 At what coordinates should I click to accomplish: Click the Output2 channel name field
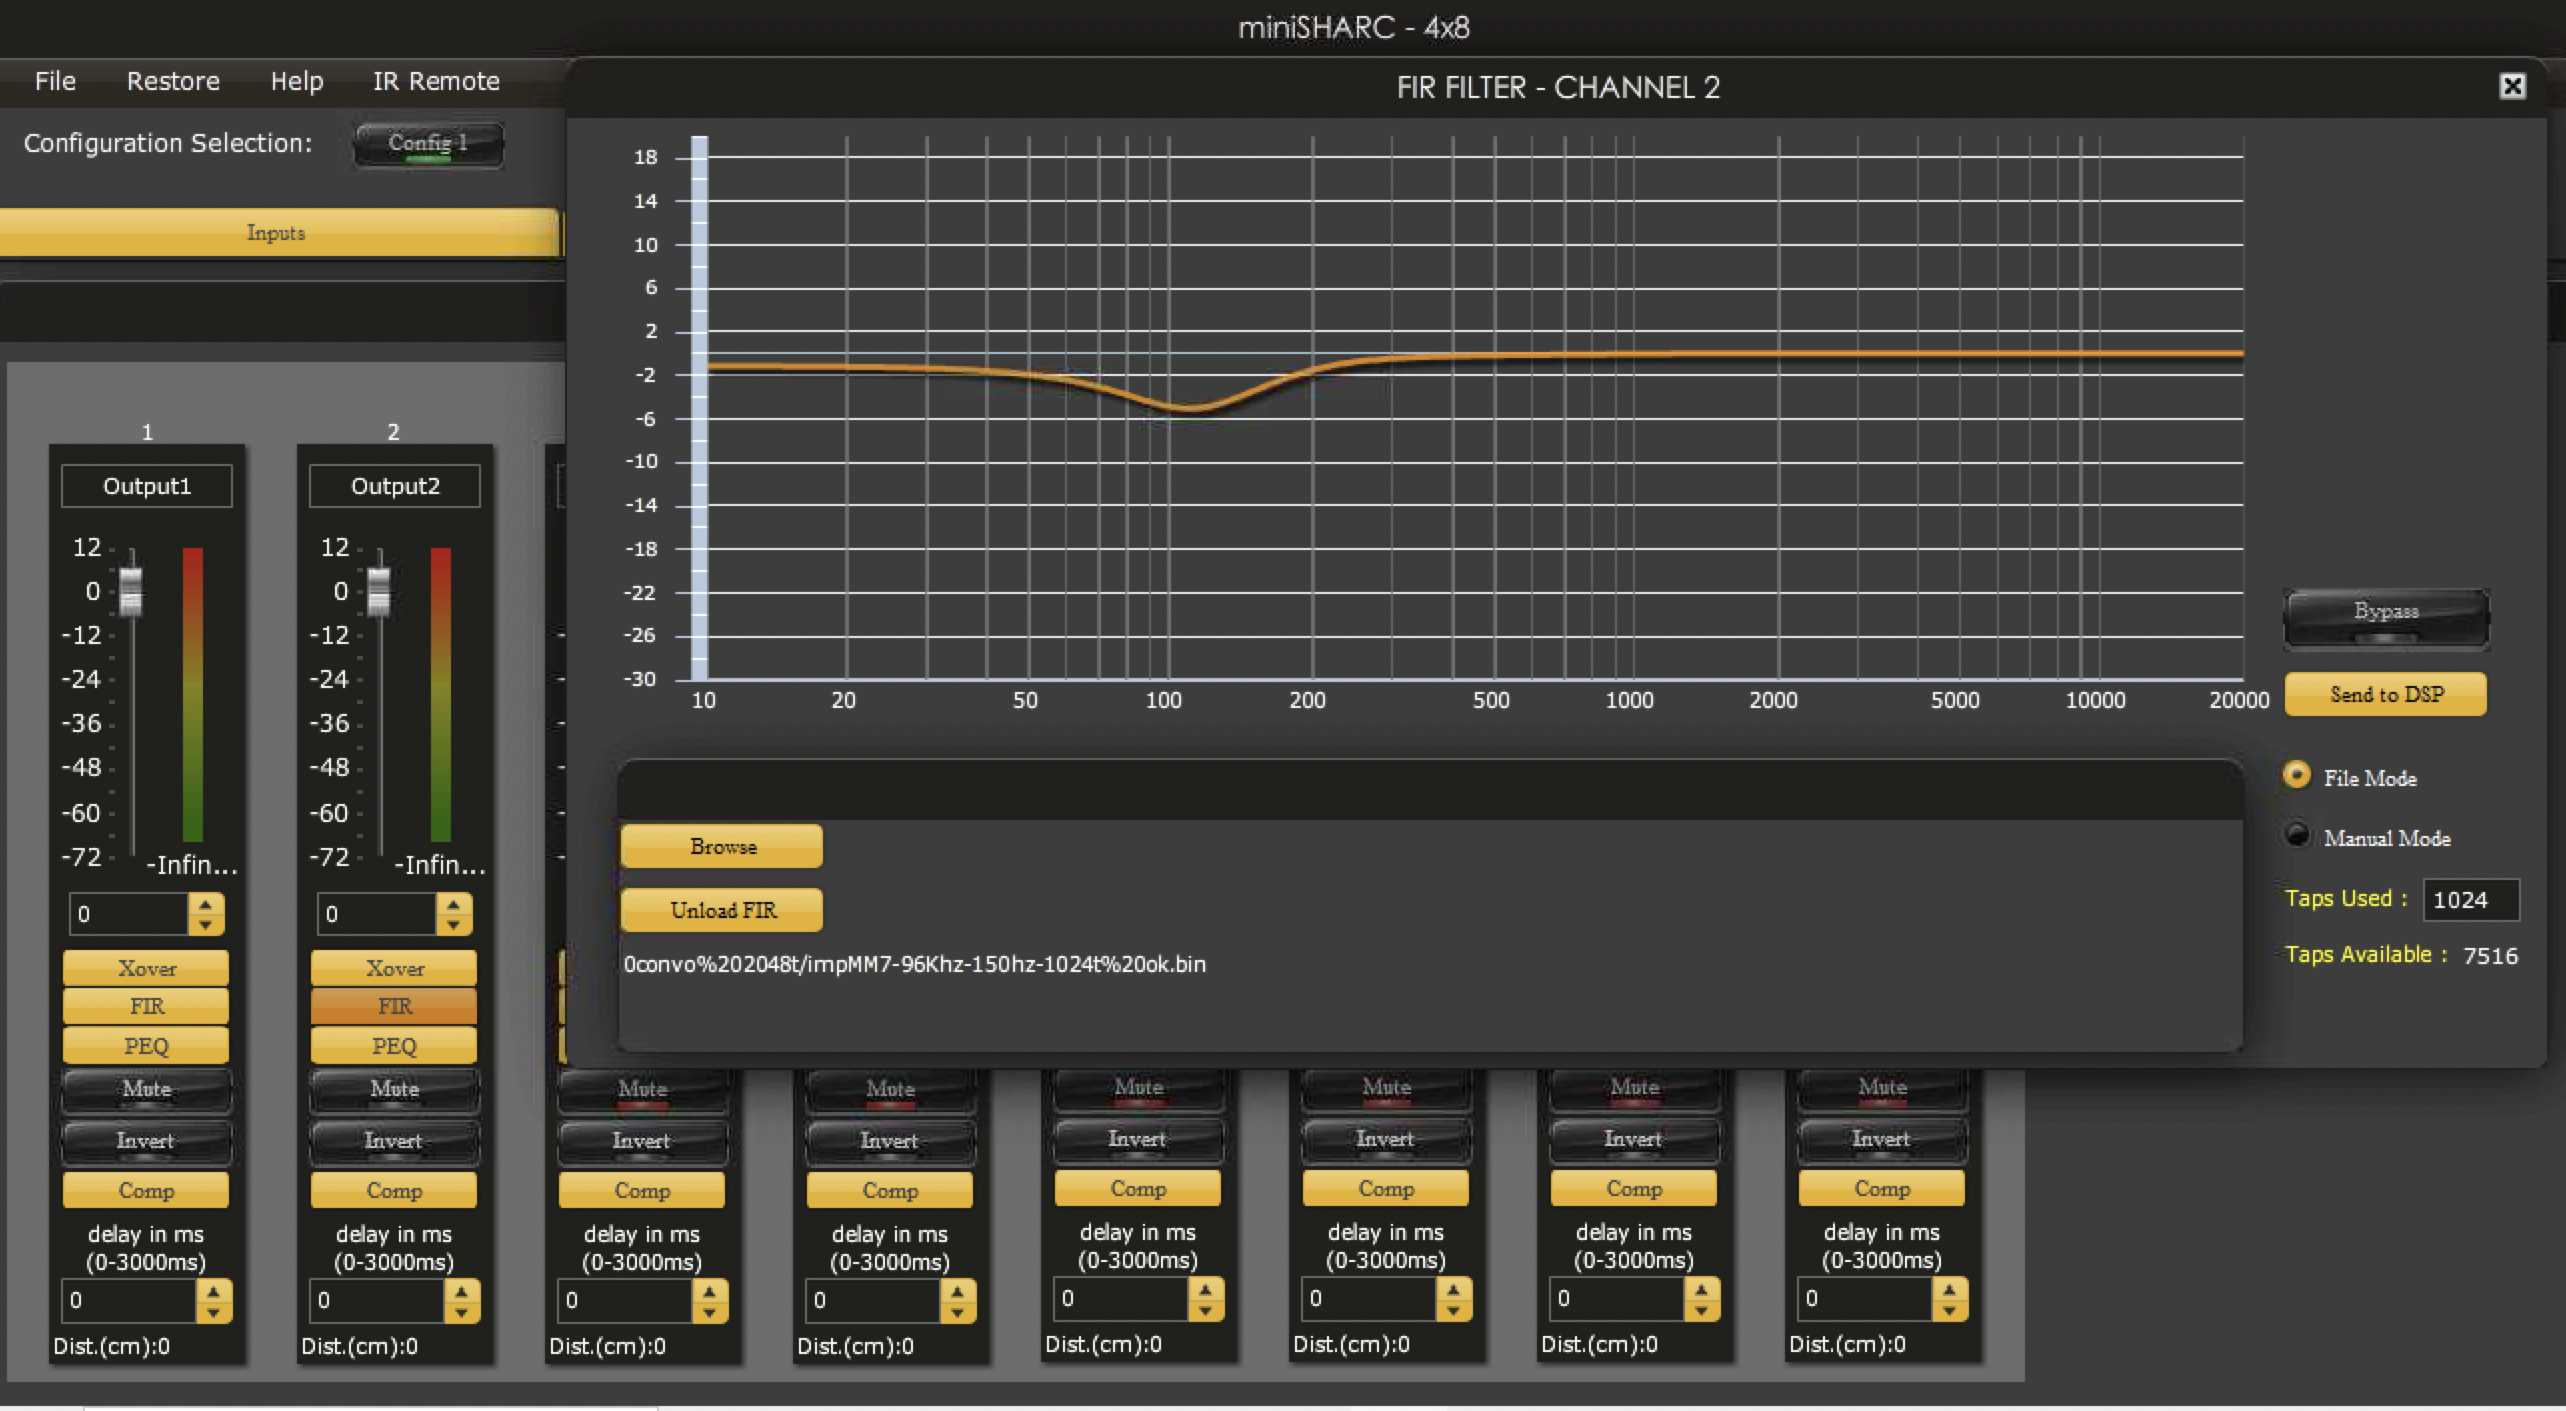395,486
